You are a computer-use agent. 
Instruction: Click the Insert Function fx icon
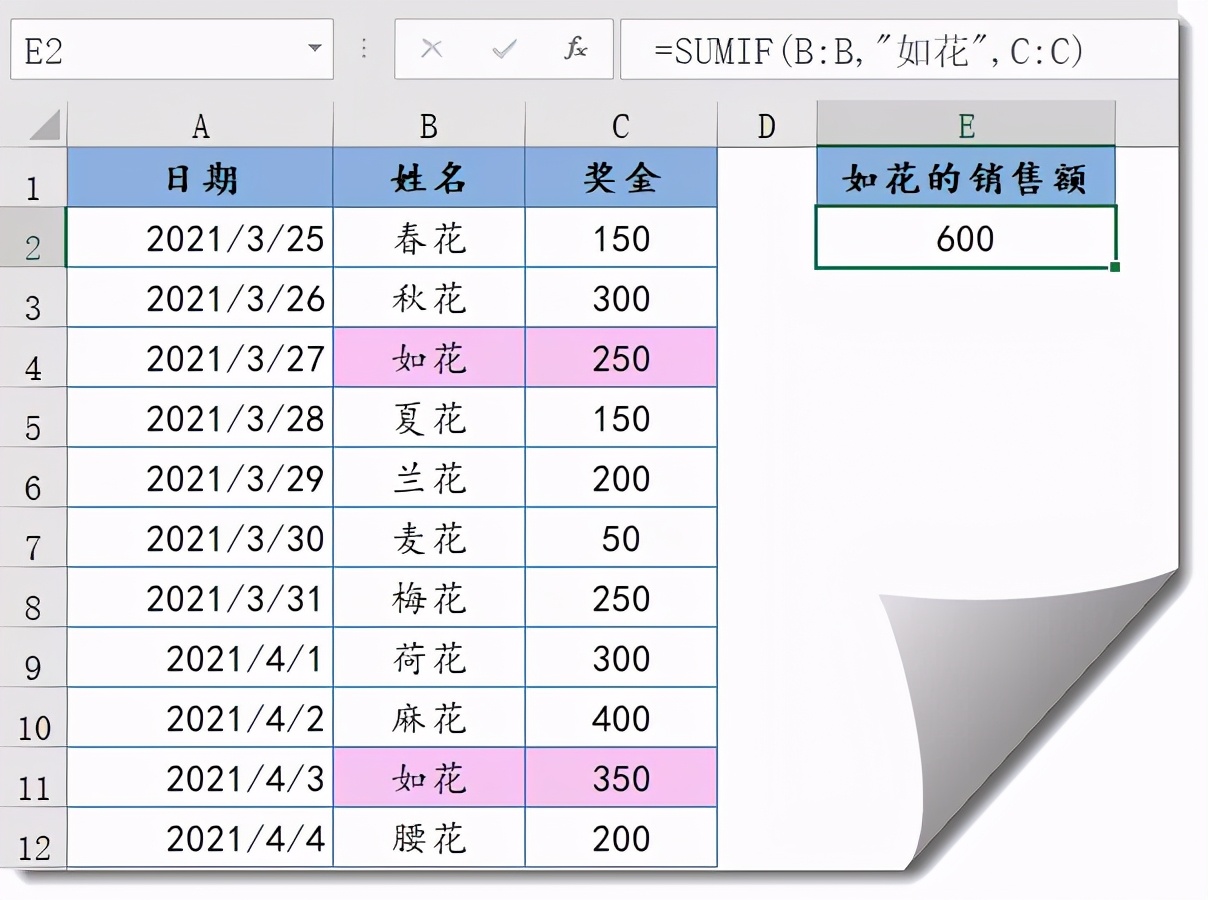point(575,49)
